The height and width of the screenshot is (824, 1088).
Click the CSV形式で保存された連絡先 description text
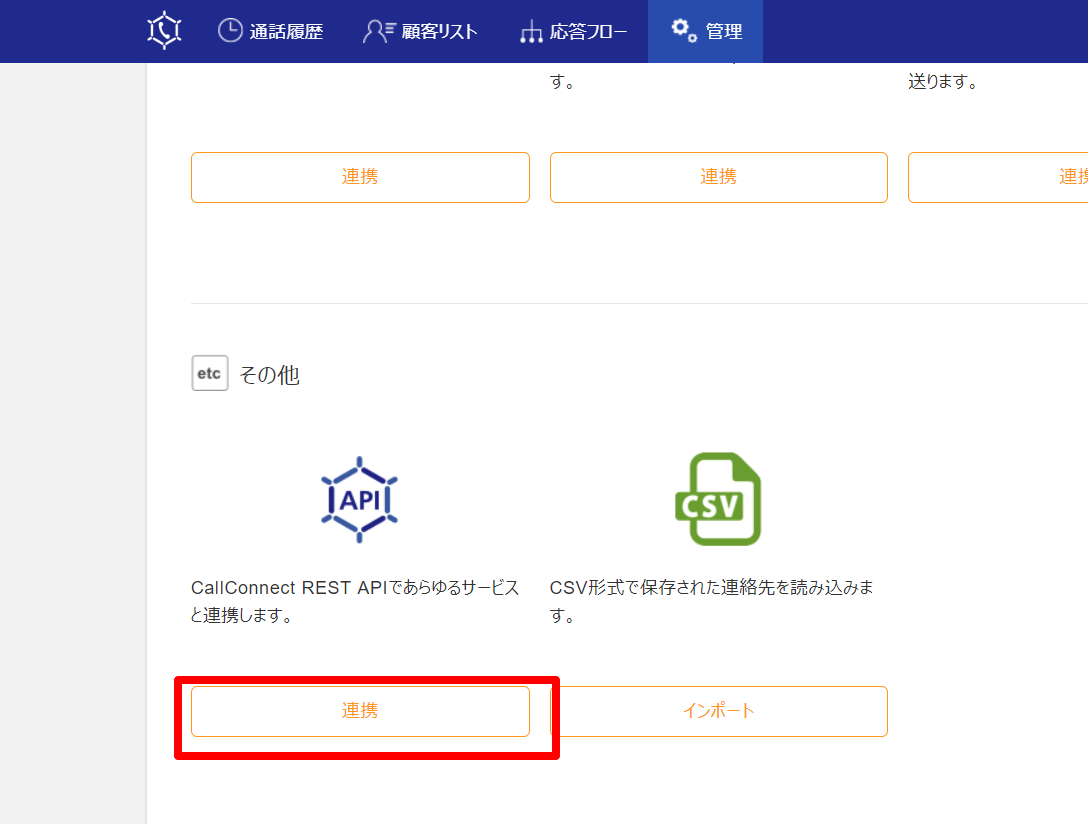[712, 601]
